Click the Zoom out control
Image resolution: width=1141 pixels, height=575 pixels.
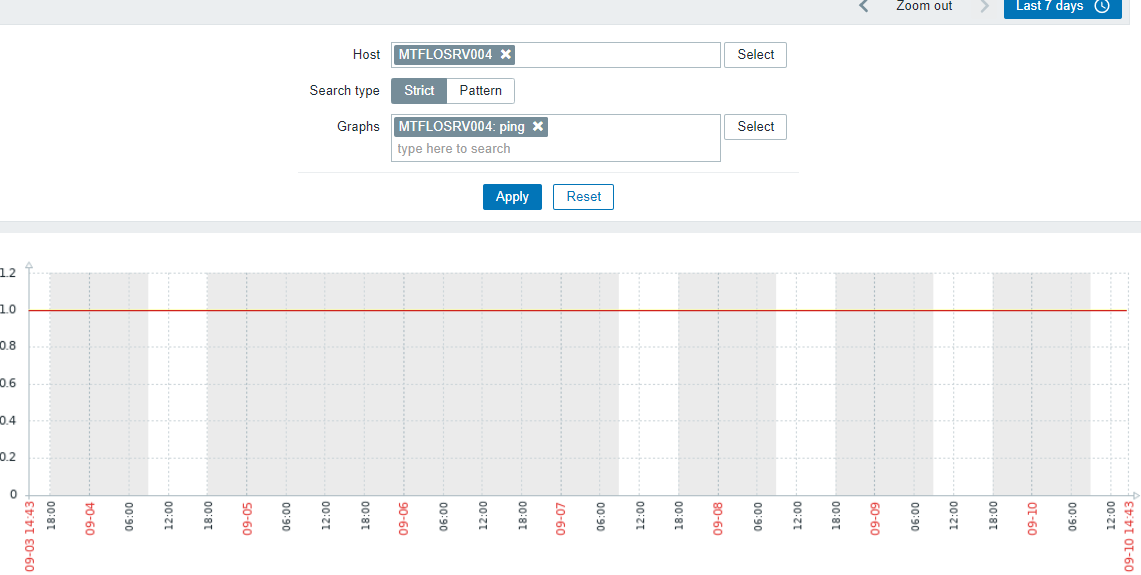tap(924, 6)
